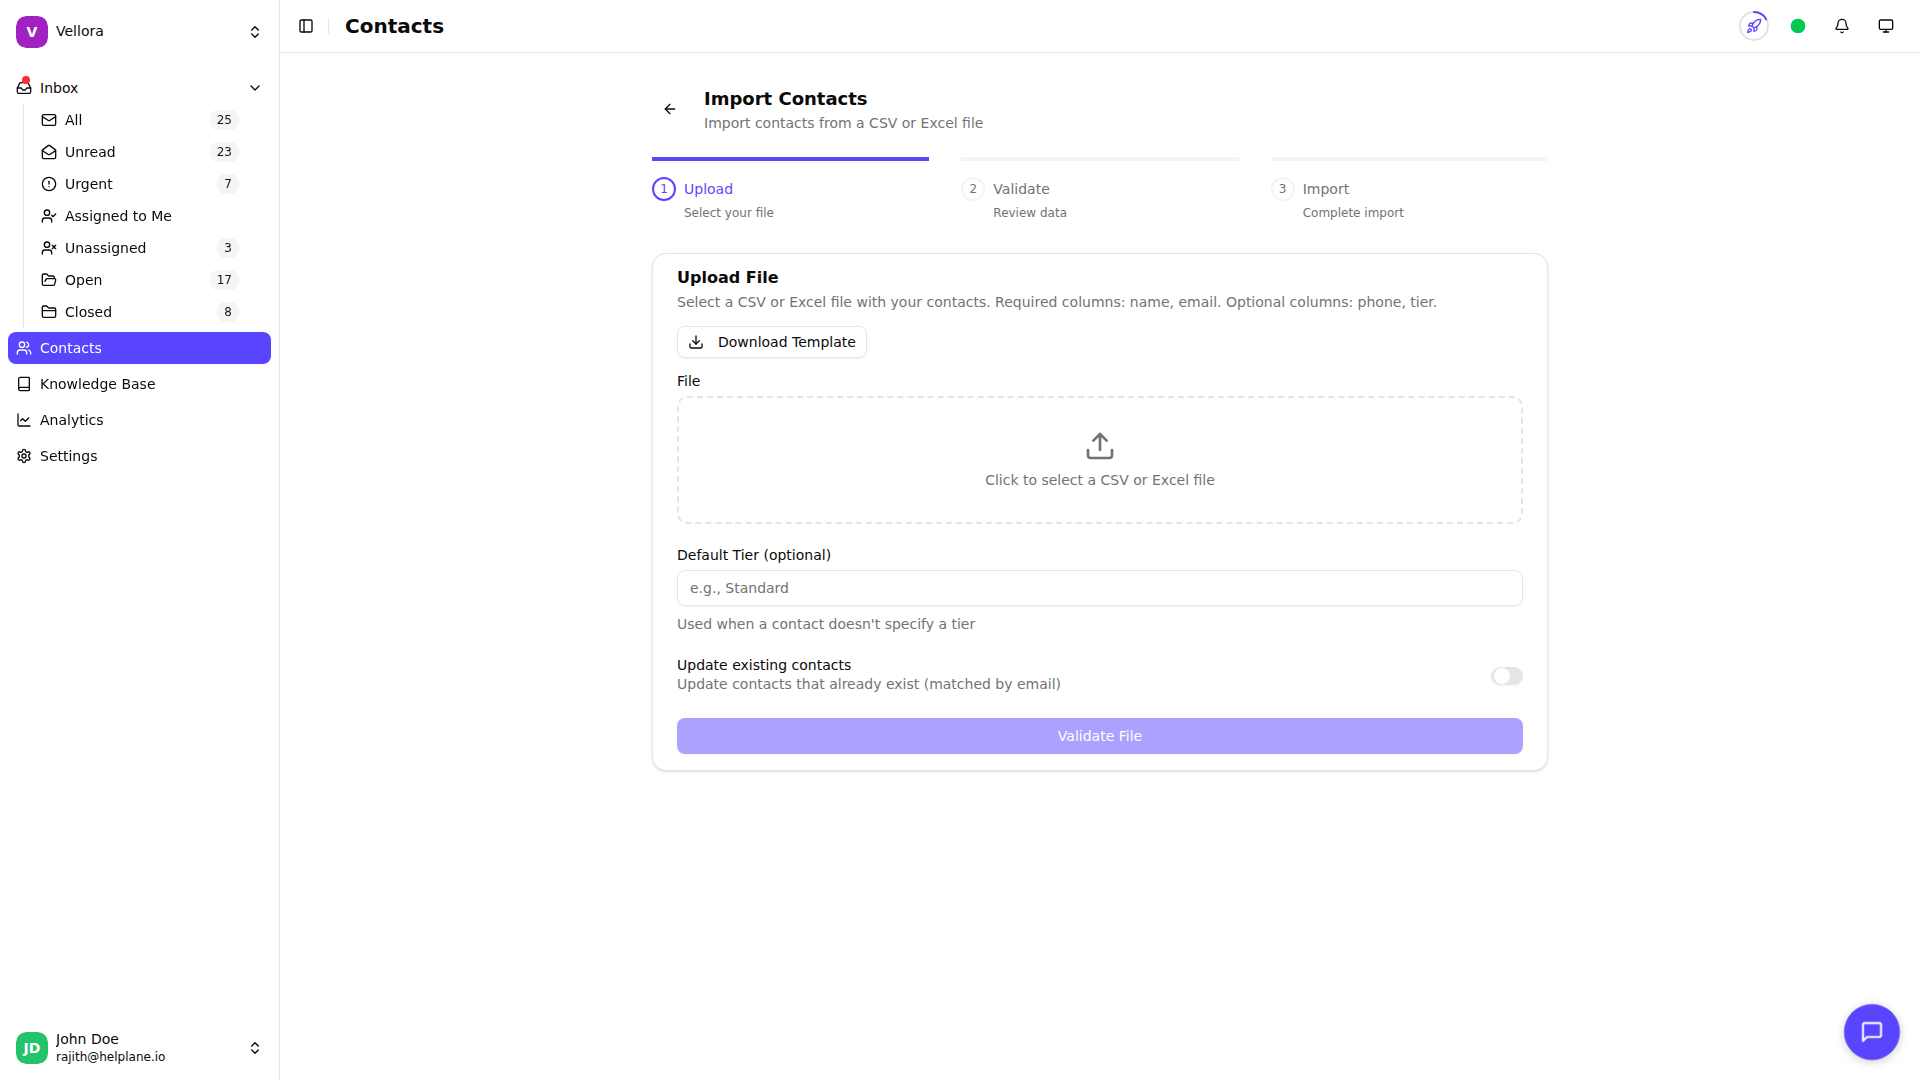Open the notifications bell
Viewport: 1920px width, 1080px height.
(1842, 26)
